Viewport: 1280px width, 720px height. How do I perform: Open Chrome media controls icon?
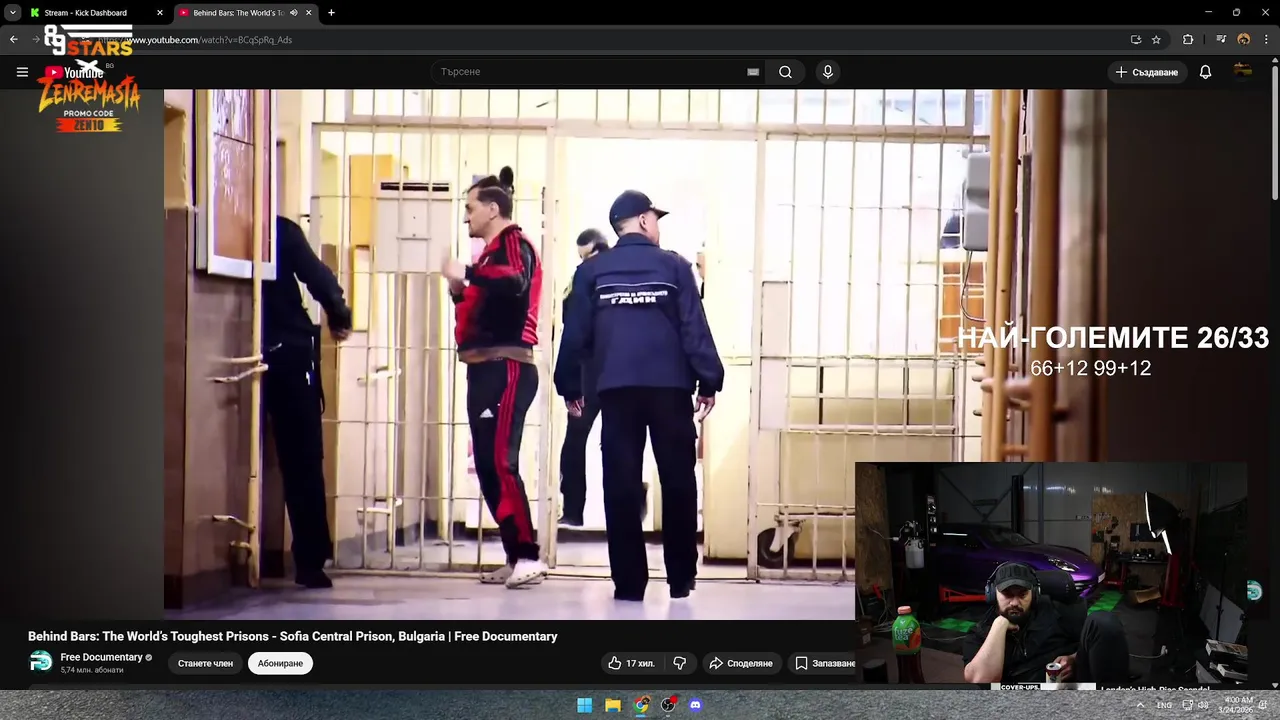tap(1221, 40)
